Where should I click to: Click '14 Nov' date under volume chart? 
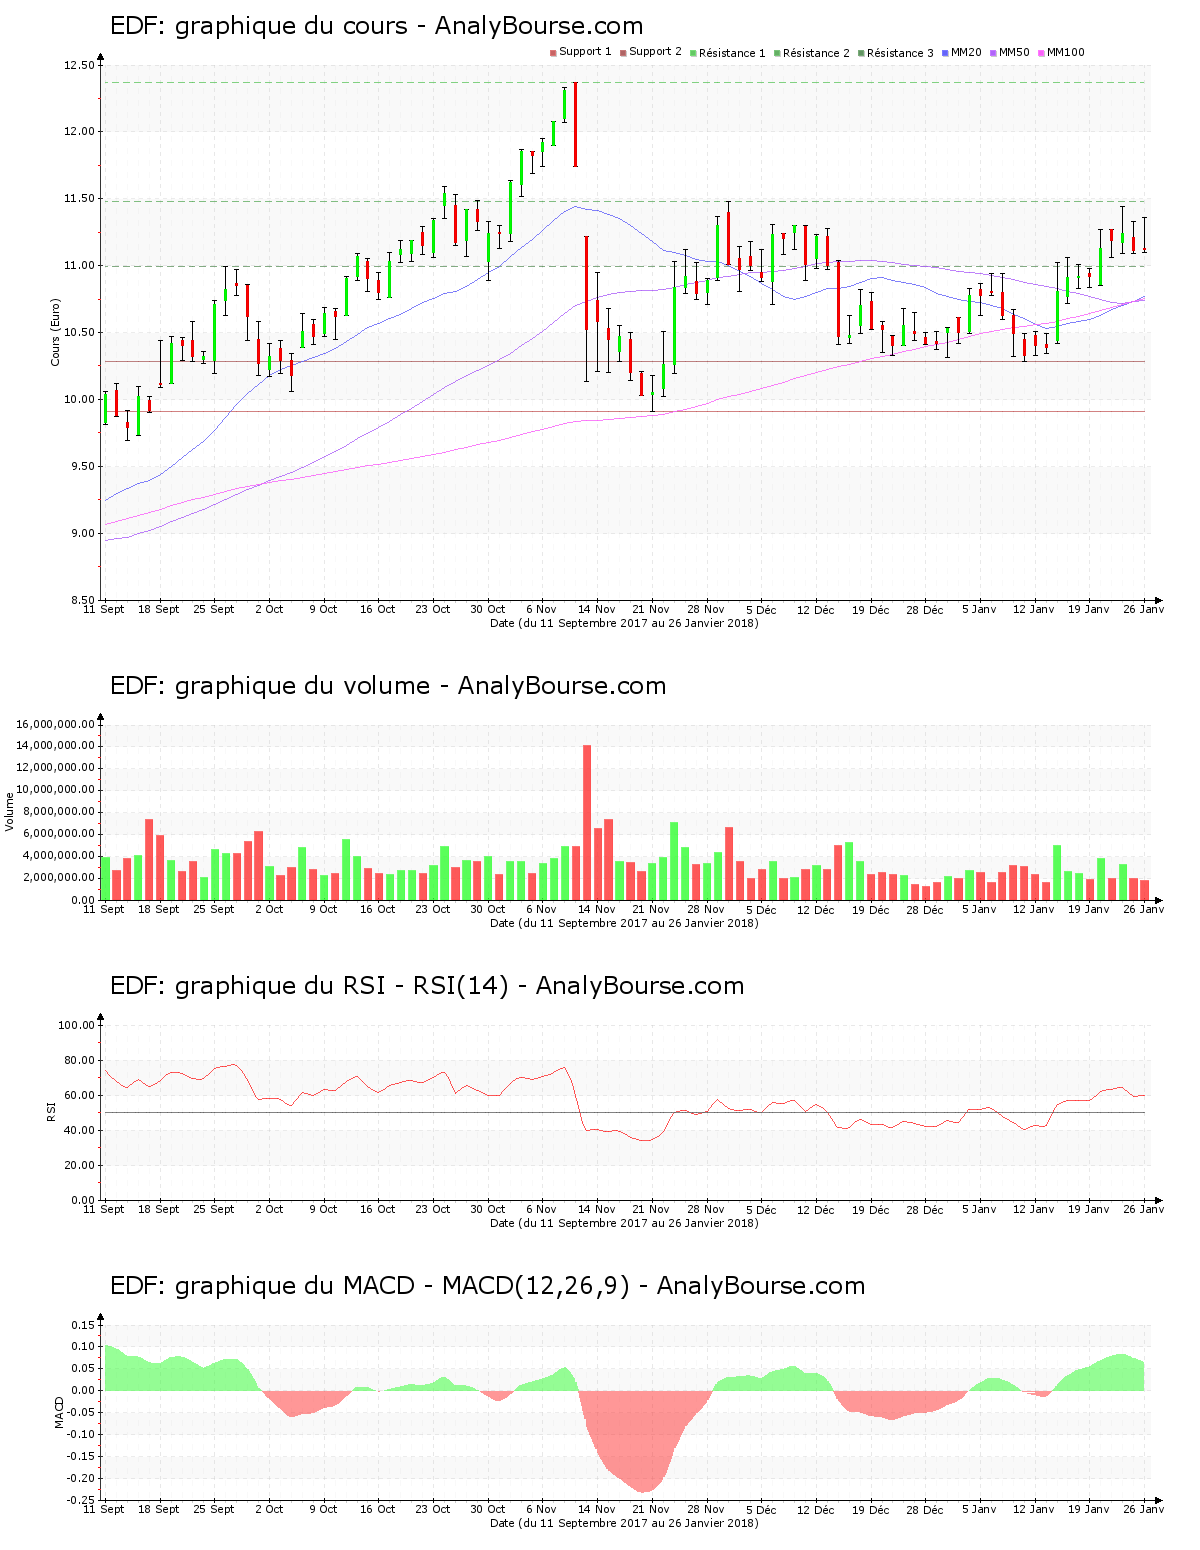pyautogui.click(x=597, y=909)
